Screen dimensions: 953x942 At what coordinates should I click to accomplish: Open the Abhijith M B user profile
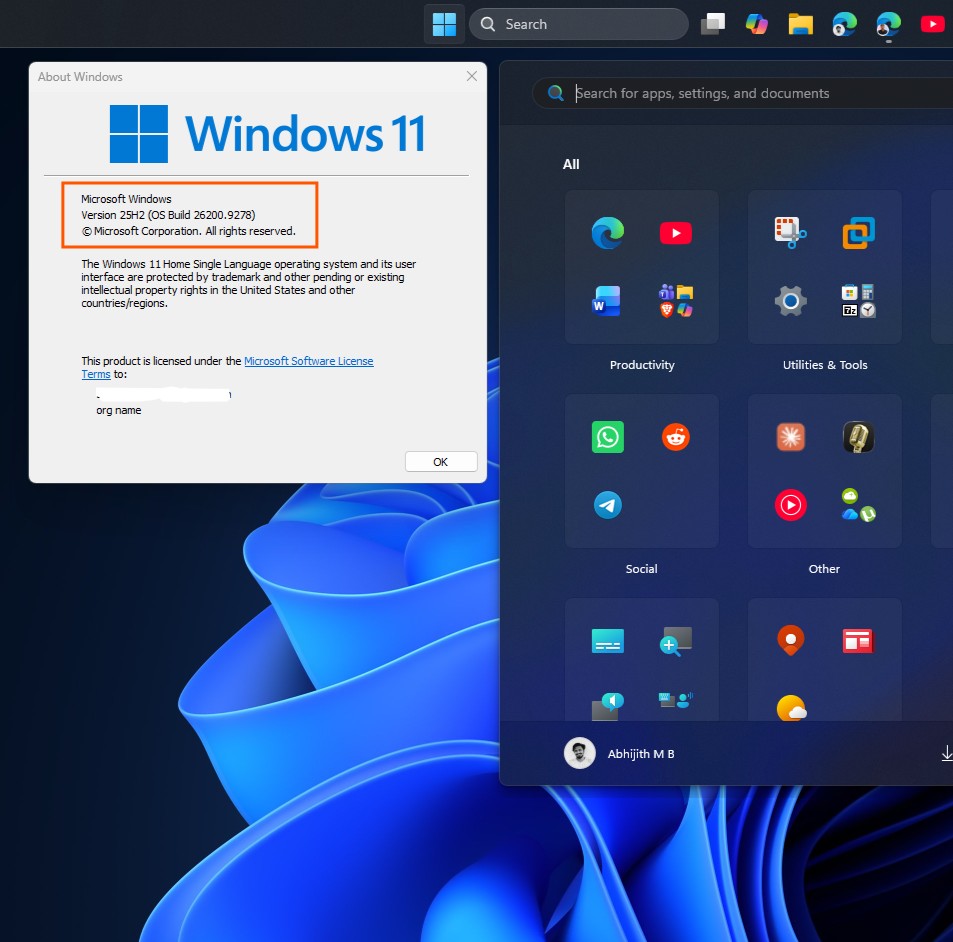tap(619, 754)
